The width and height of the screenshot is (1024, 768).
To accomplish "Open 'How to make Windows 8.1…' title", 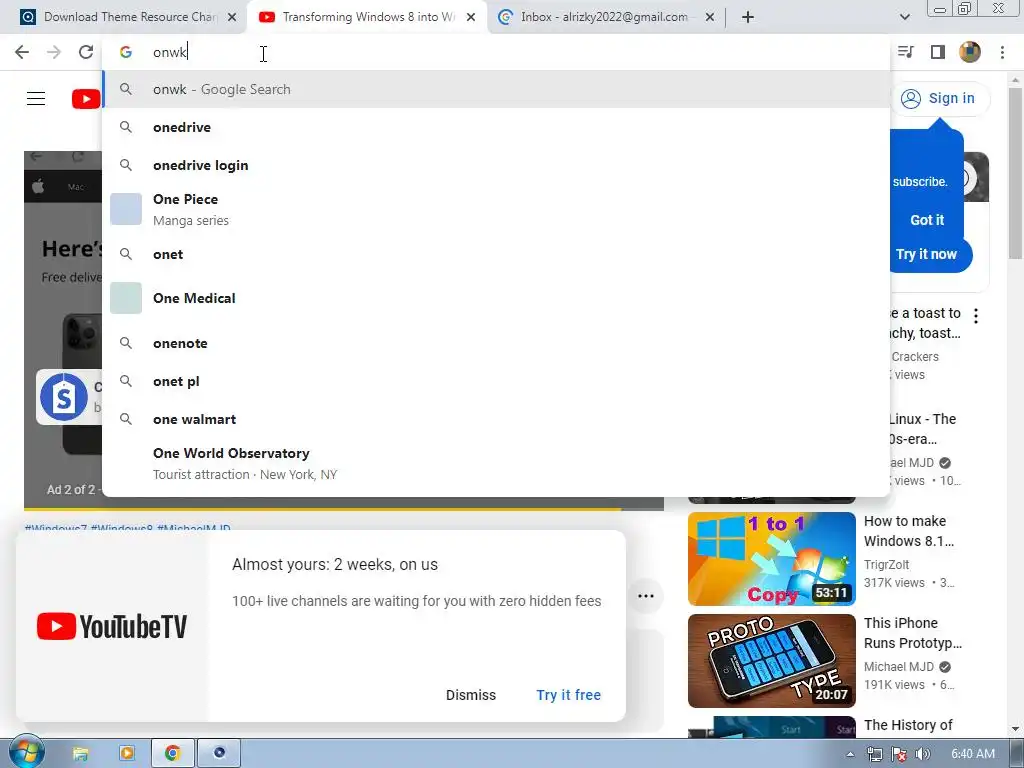I will [x=908, y=531].
